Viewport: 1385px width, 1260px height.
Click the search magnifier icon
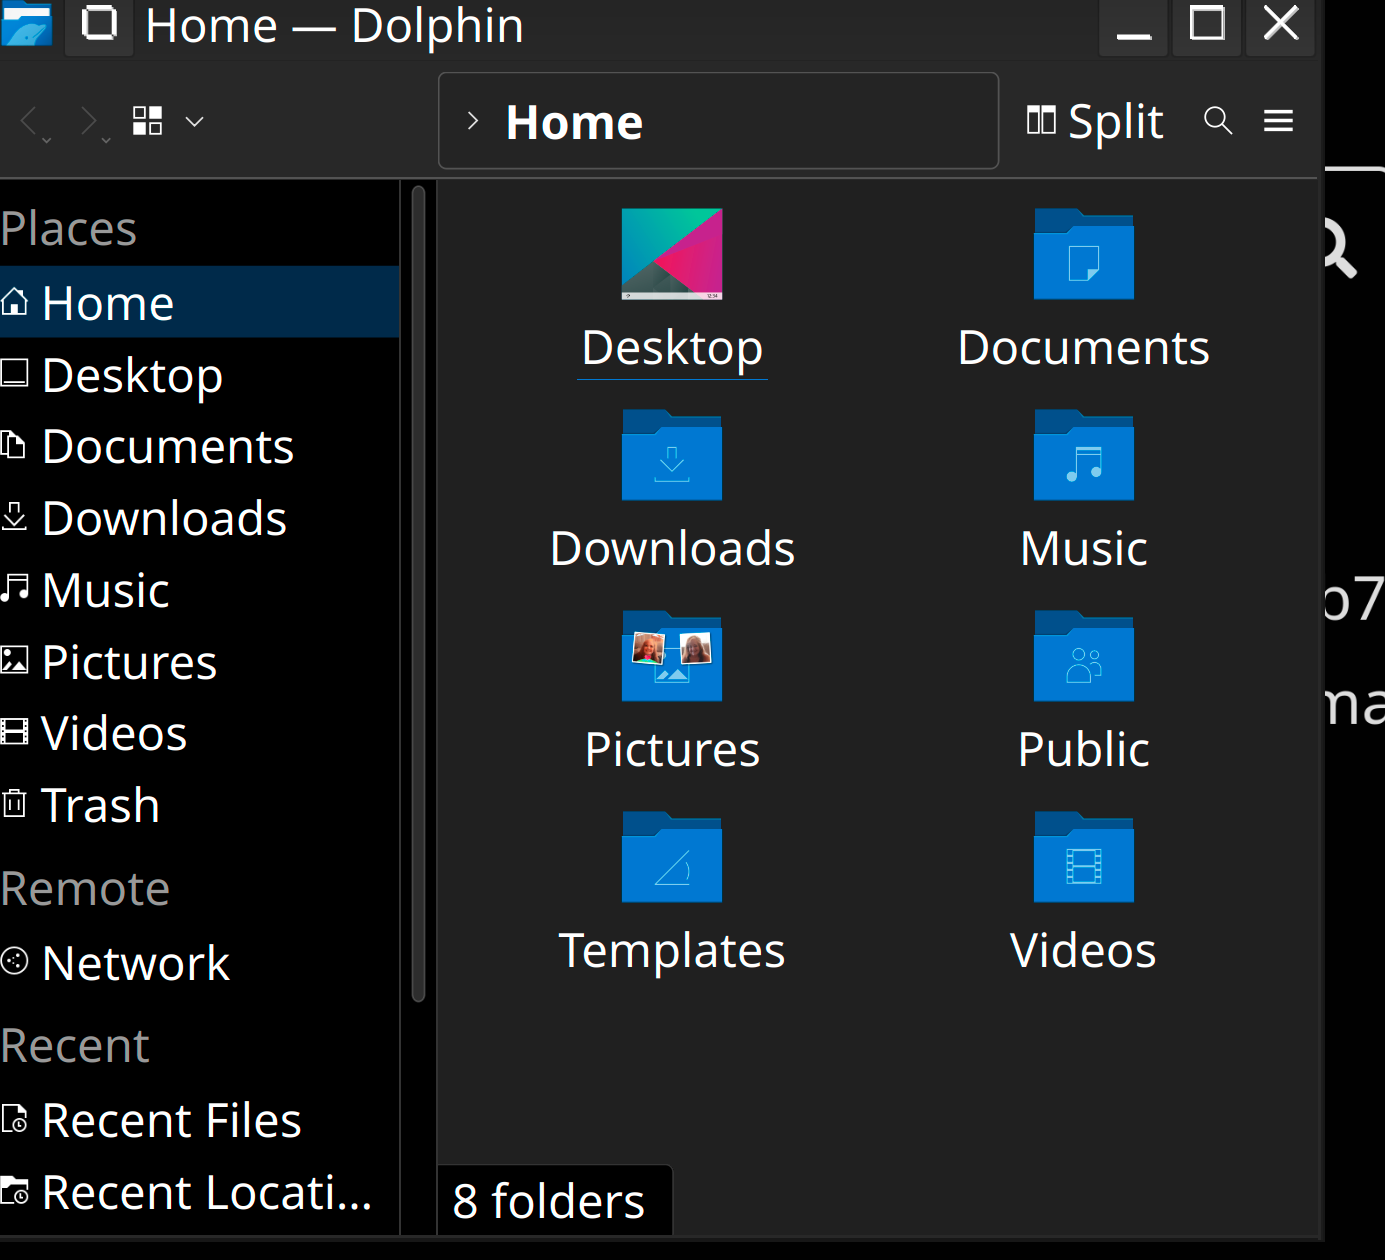coord(1217,121)
